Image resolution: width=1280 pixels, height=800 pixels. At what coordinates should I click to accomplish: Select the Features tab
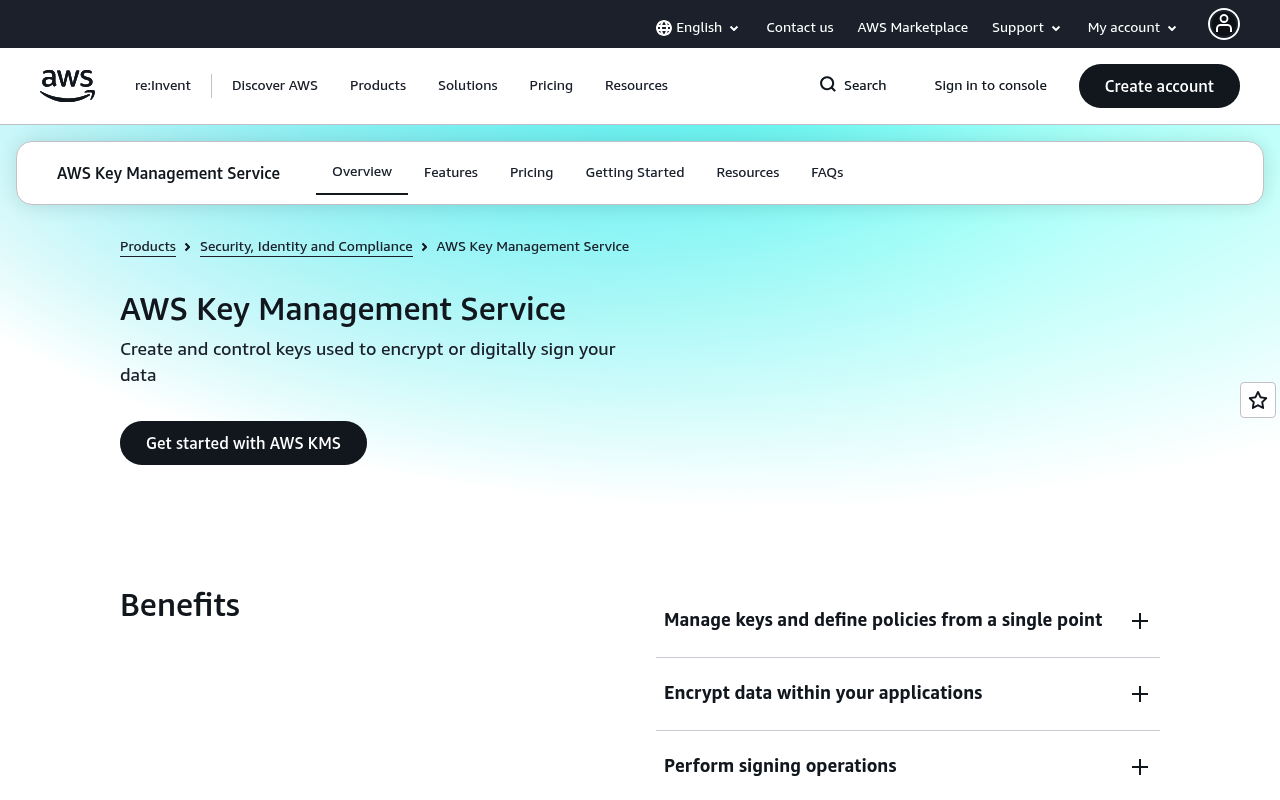[451, 173]
